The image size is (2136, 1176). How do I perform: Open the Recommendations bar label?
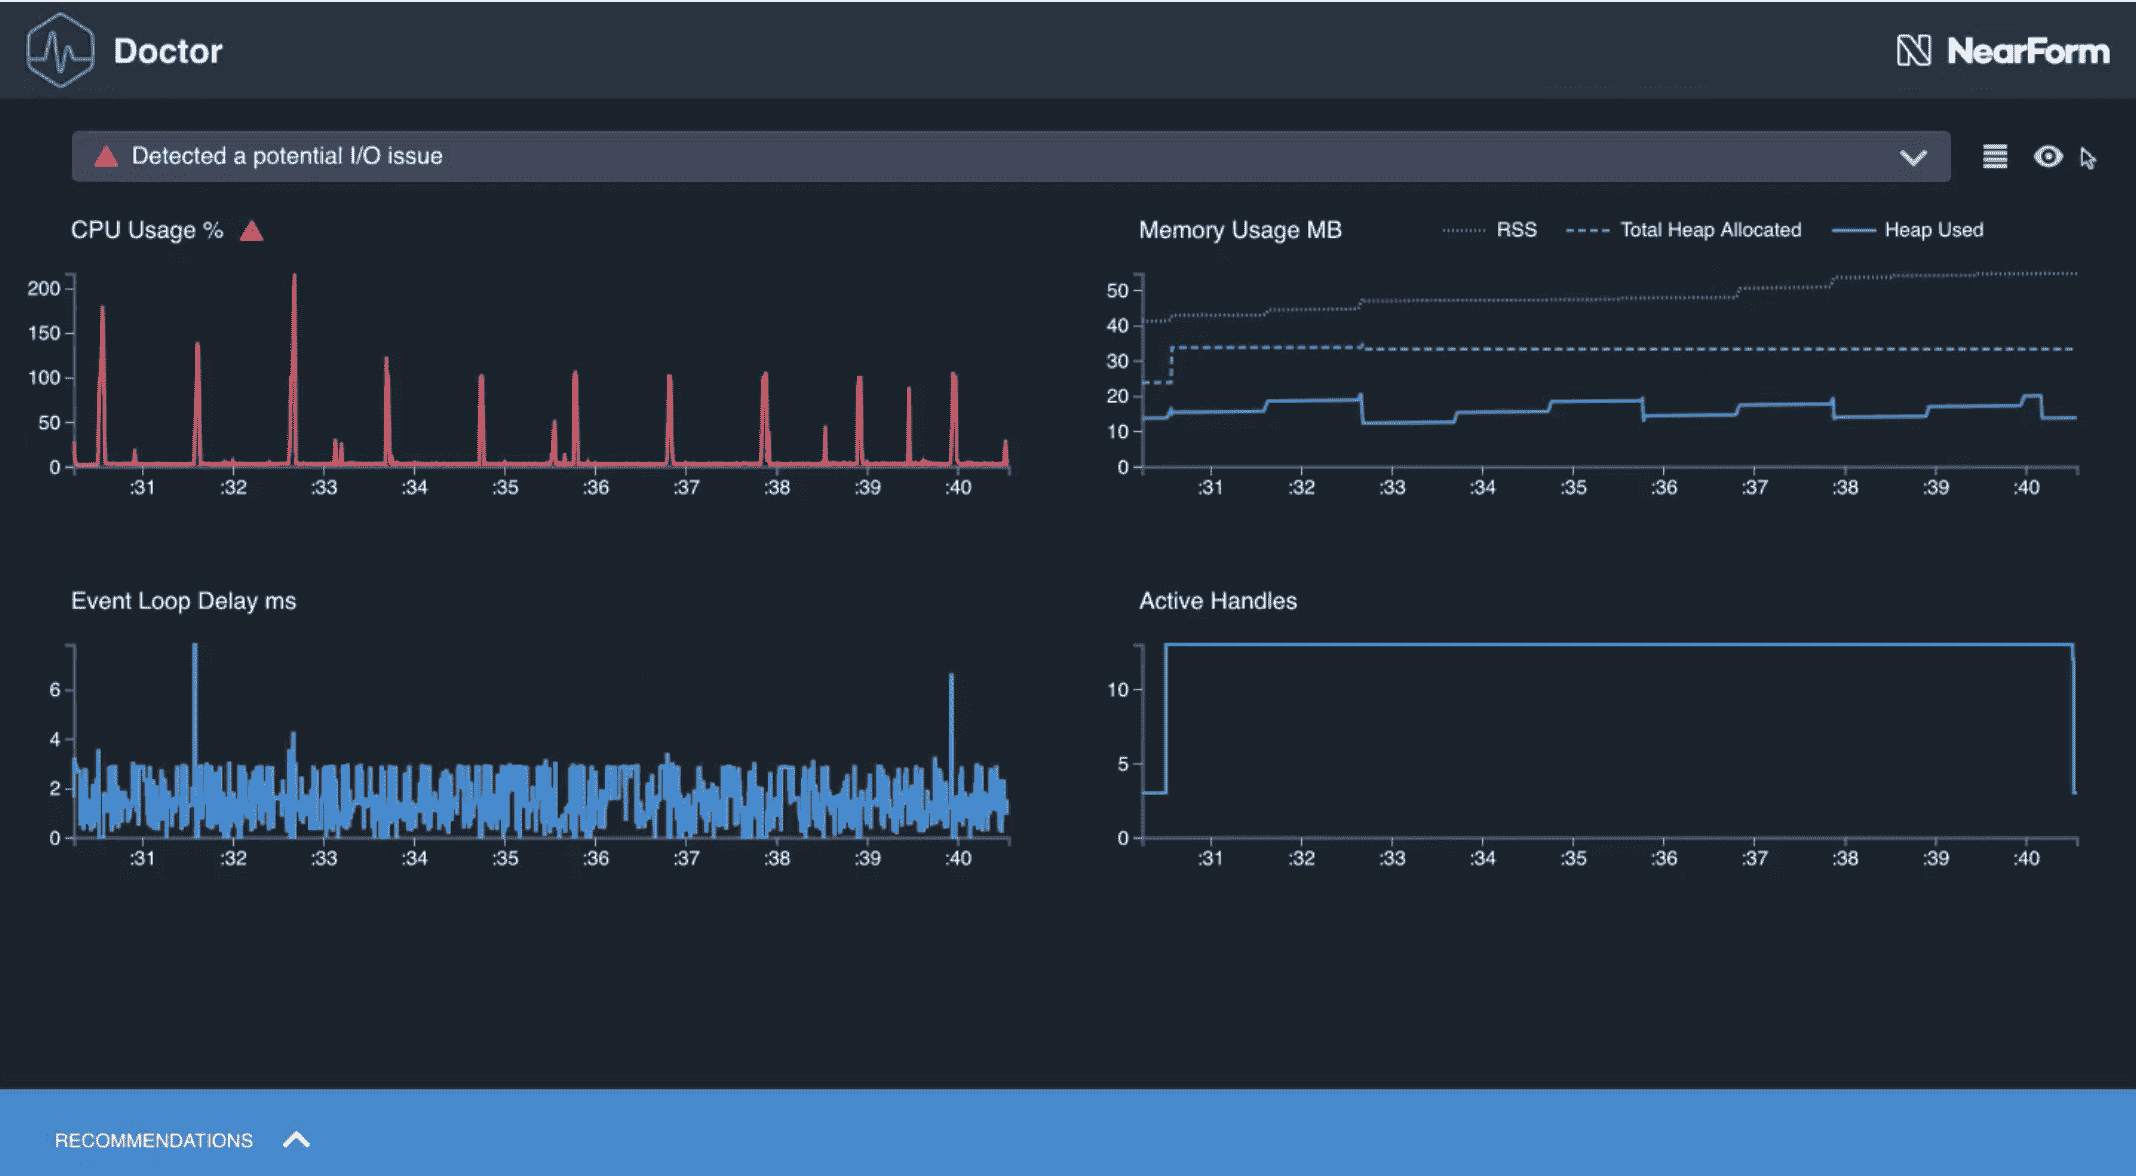(154, 1141)
